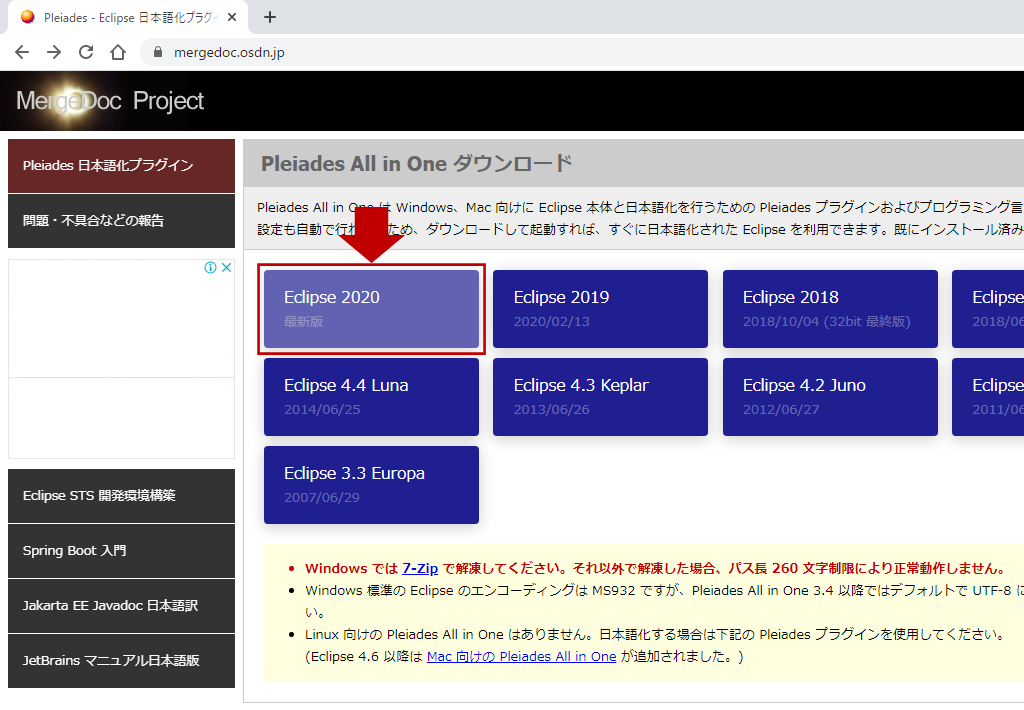Open the Pleiades 日本語化プラグイン sidebar item
Screen dimensions: 1024x710
(x=121, y=166)
